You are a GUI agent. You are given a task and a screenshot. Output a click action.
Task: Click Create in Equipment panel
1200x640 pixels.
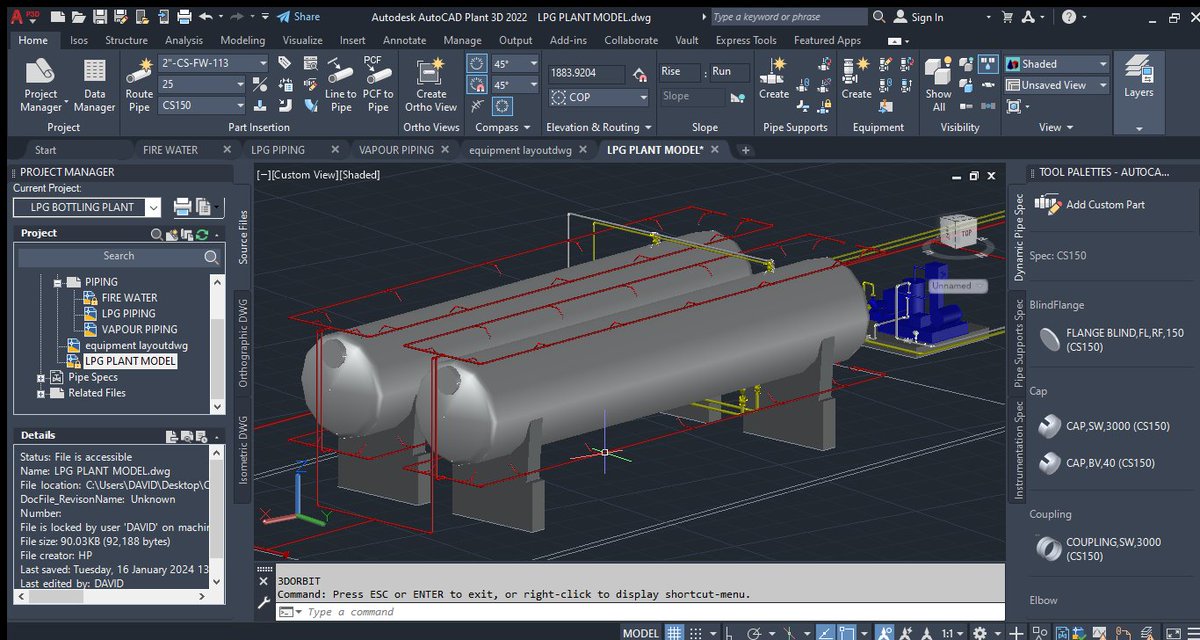(856, 78)
